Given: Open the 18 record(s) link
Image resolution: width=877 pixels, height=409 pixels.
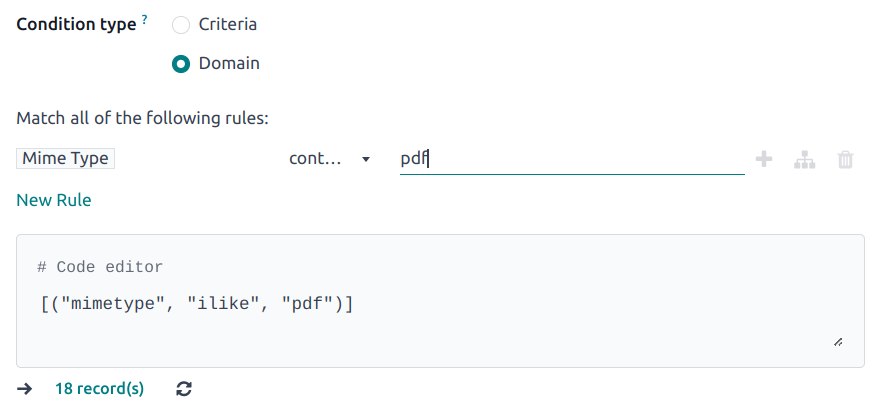Looking at the screenshot, I should (x=99, y=389).
